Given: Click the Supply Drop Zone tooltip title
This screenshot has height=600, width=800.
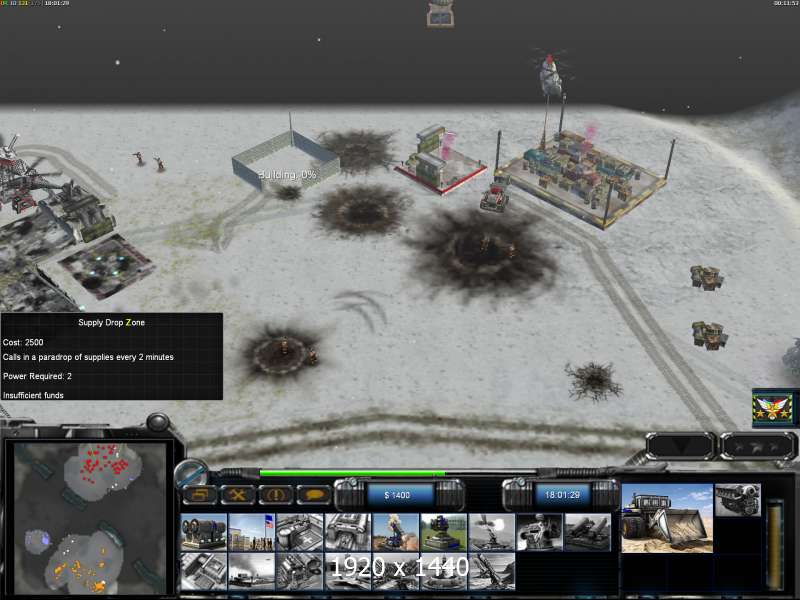Looking at the screenshot, I should click(111, 322).
